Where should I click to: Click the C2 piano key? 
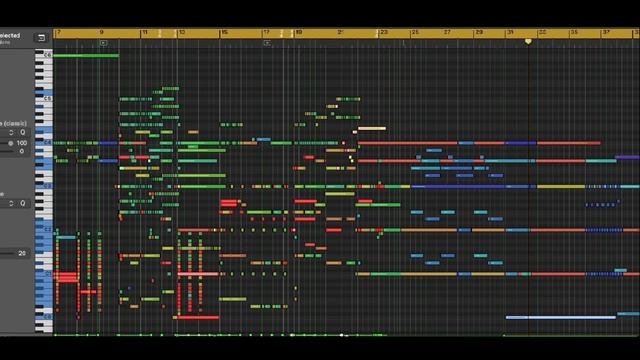(44, 230)
